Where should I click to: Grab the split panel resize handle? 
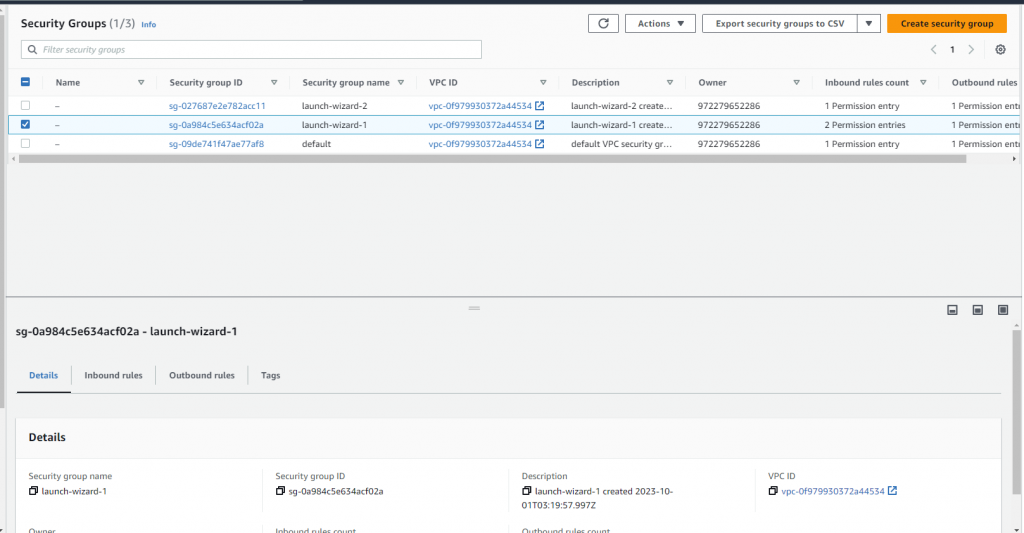[x=474, y=308]
